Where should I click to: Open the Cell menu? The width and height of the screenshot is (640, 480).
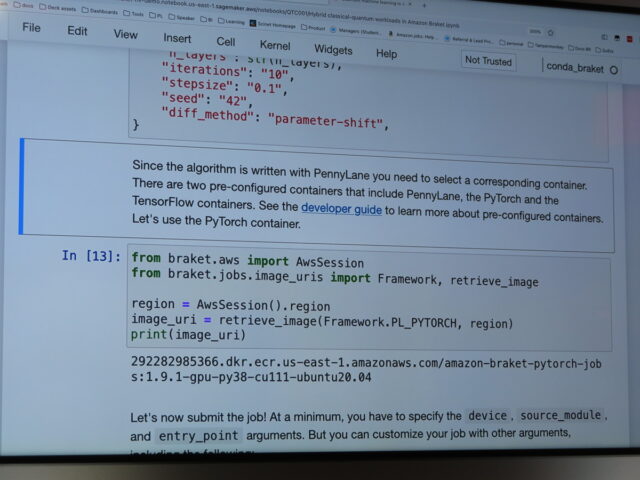(x=225, y=42)
